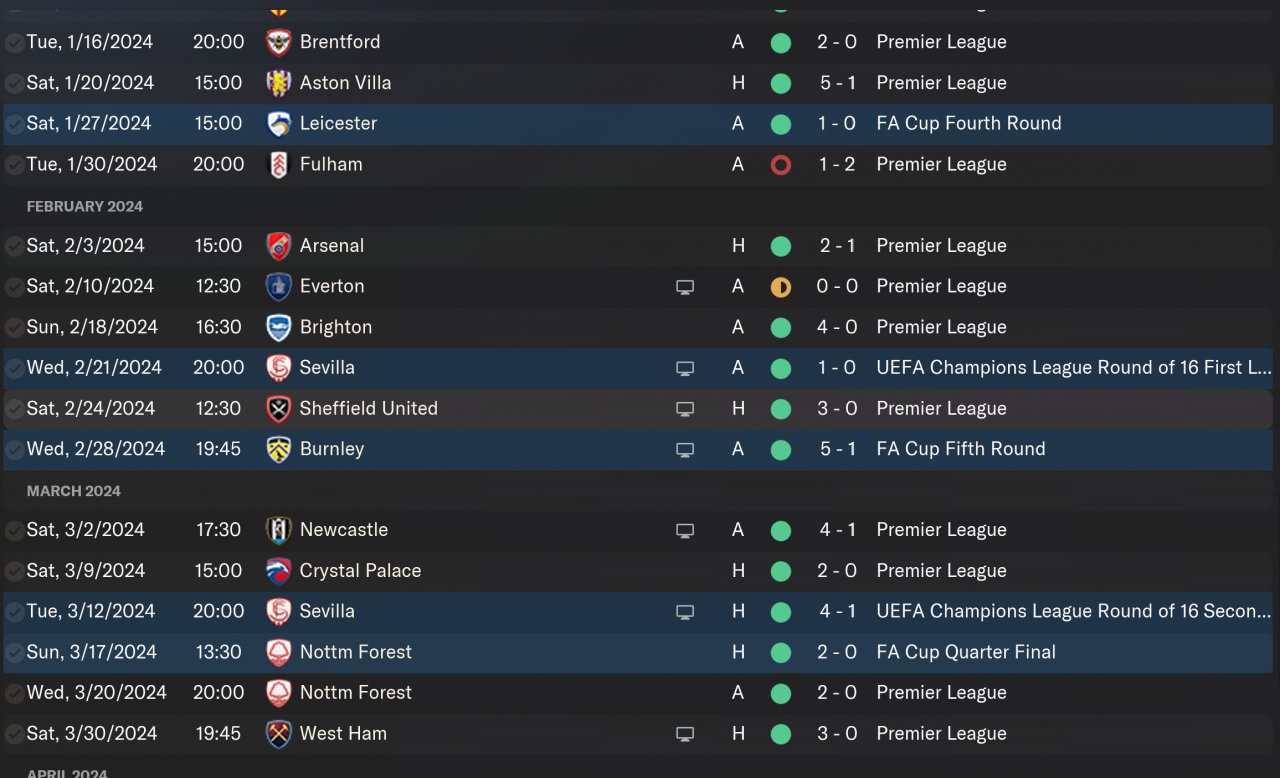Select the Newcastle club crest
The width and height of the screenshot is (1280, 778).
click(x=278, y=530)
